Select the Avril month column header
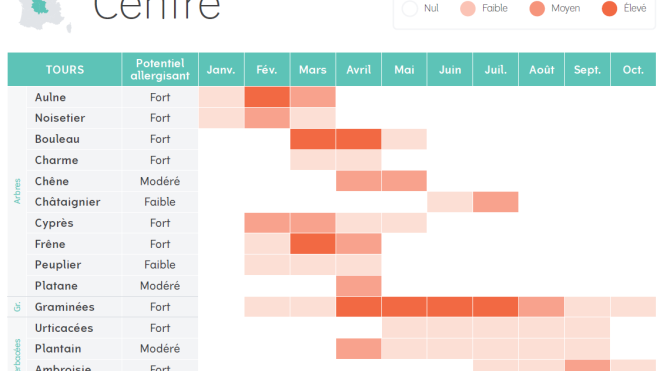This screenshot has width=660, height=371. click(x=359, y=69)
